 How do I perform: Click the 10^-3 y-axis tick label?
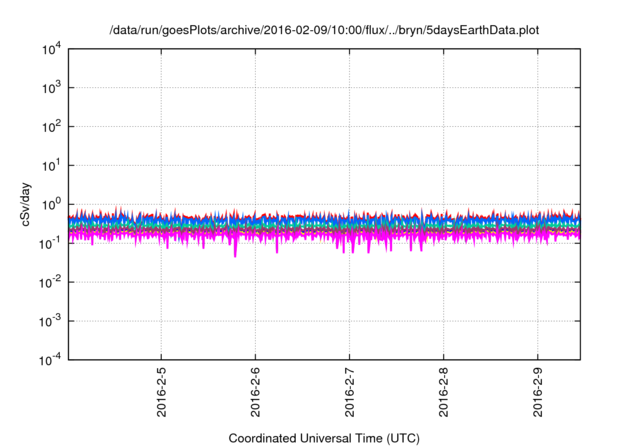point(50,322)
